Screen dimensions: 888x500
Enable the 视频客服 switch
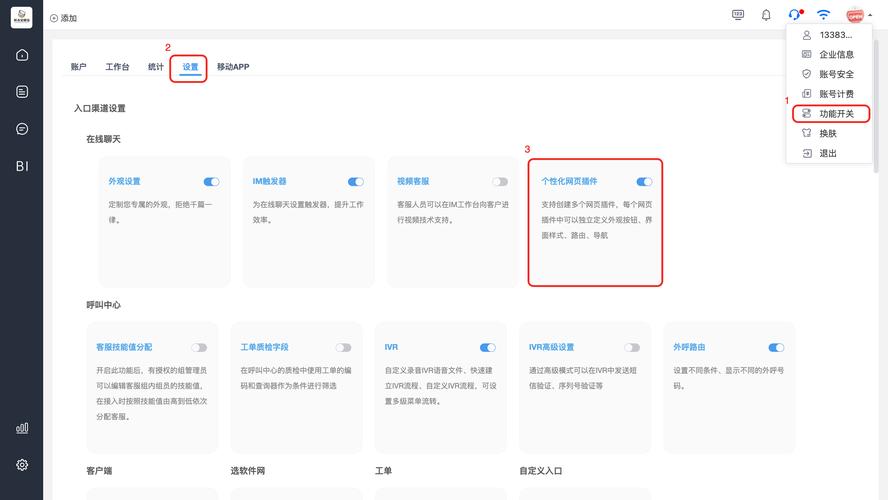[x=500, y=182]
